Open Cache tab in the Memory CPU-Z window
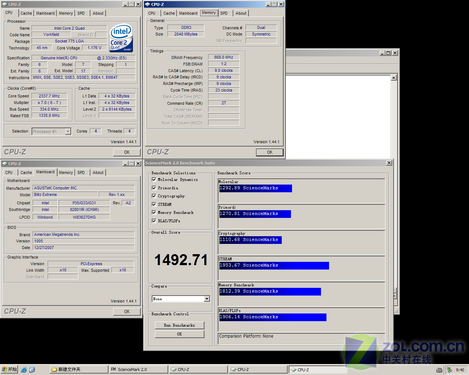This screenshot has width=469, height=375. (x=169, y=13)
